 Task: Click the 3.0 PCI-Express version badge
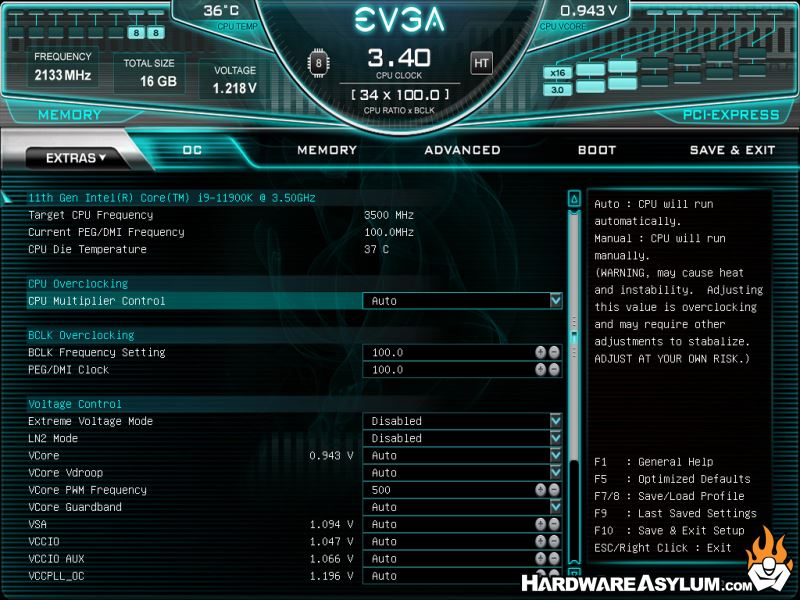coord(558,90)
